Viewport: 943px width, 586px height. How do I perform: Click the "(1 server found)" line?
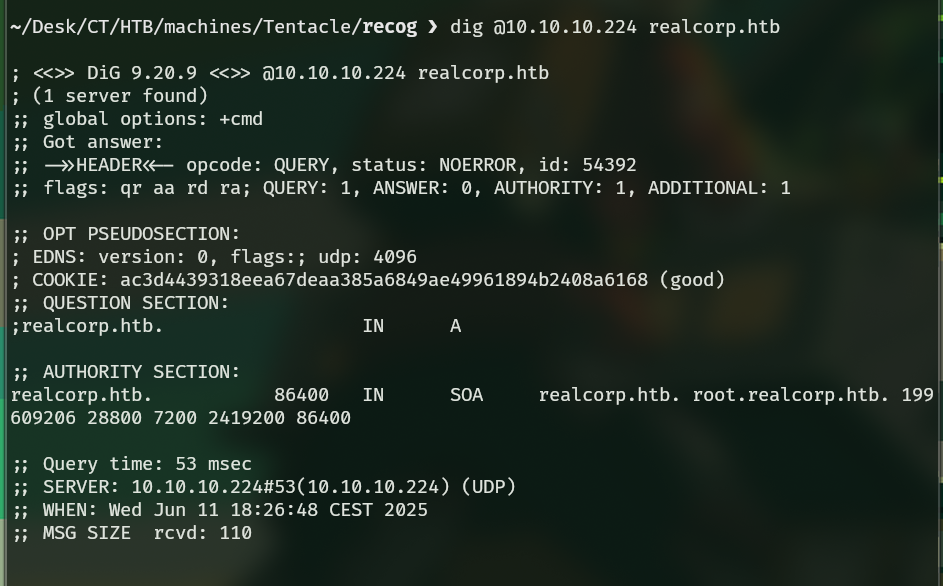click(120, 96)
